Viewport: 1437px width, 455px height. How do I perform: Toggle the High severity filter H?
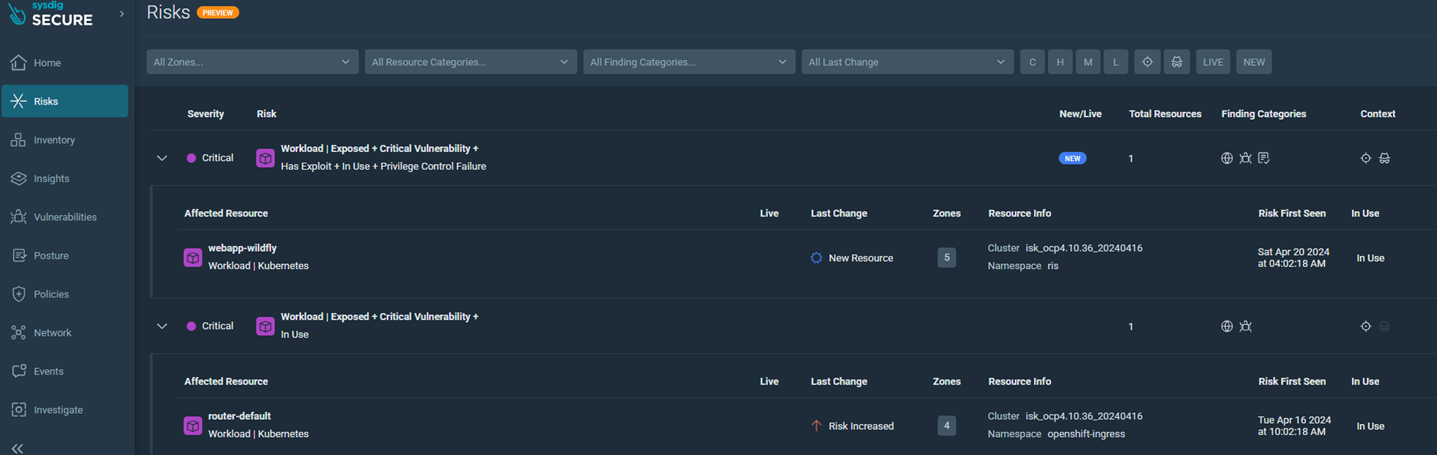pyautogui.click(x=1060, y=62)
